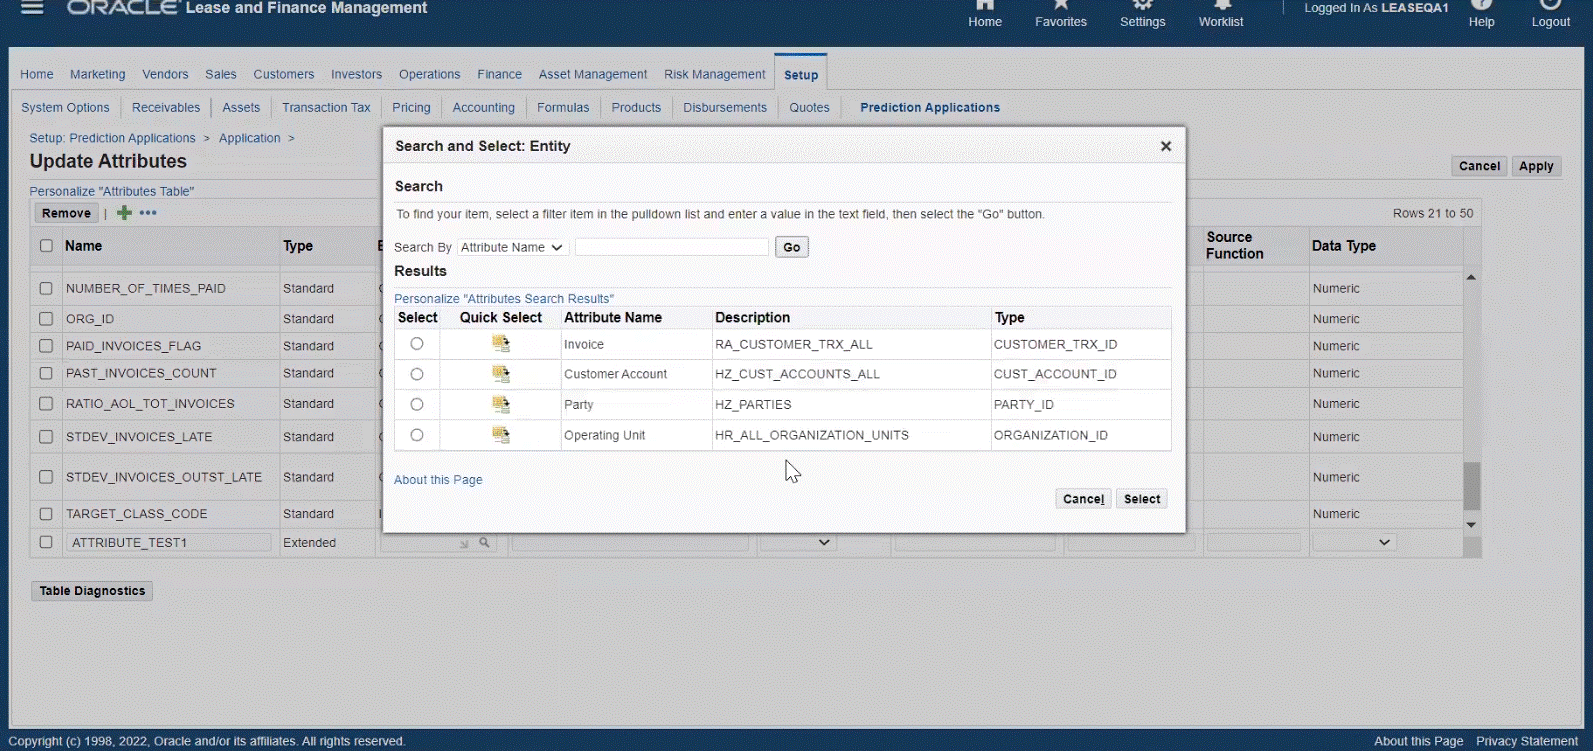Open the Transaction Tax subtab
This screenshot has height=751, width=1593.
click(326, 107)
